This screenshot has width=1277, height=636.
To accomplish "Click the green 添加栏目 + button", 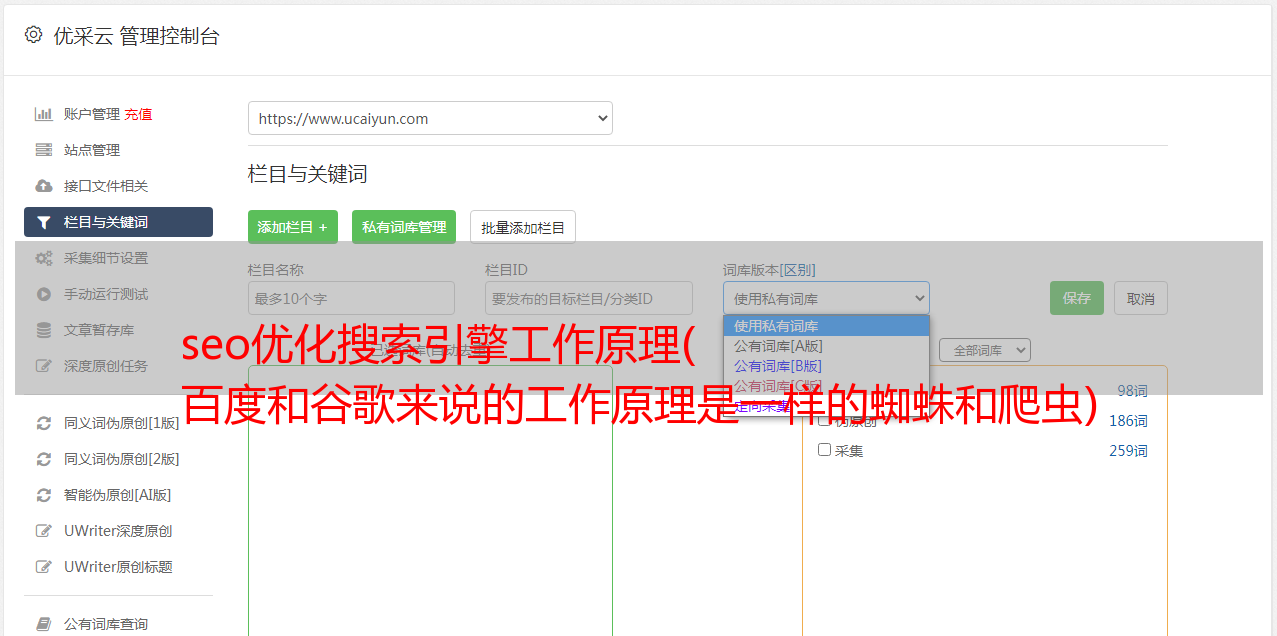I will pos(293,227).
